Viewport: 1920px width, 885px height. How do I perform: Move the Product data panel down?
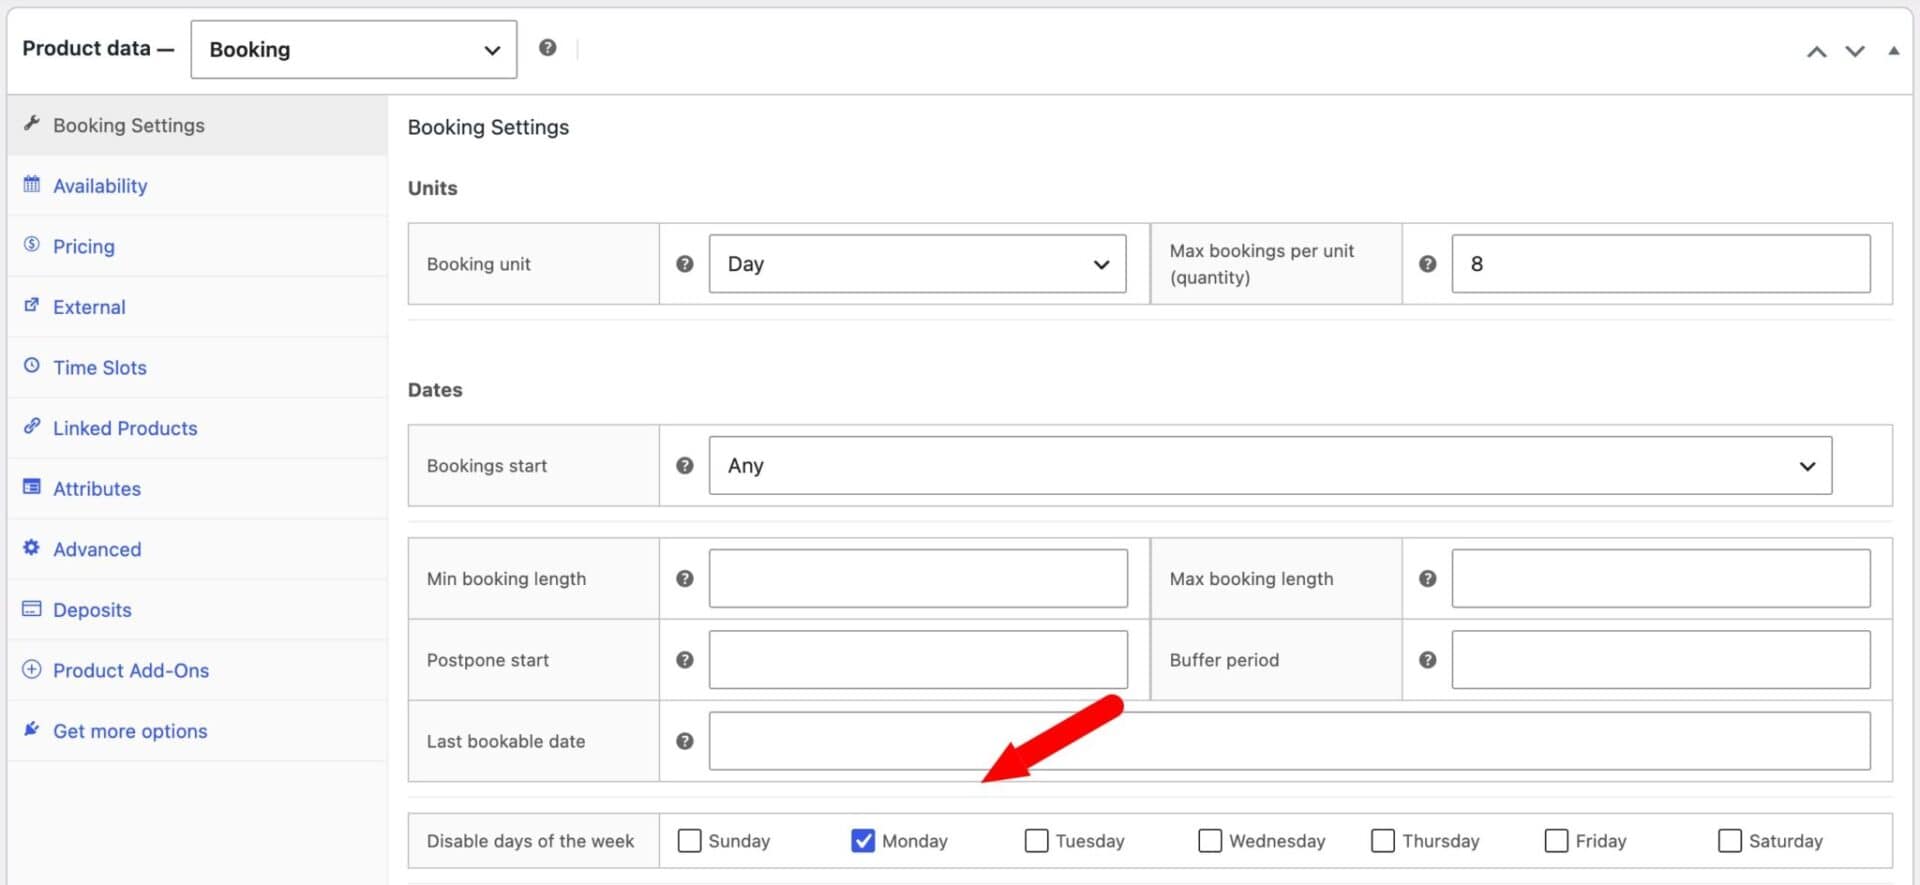click(1855, 52)
